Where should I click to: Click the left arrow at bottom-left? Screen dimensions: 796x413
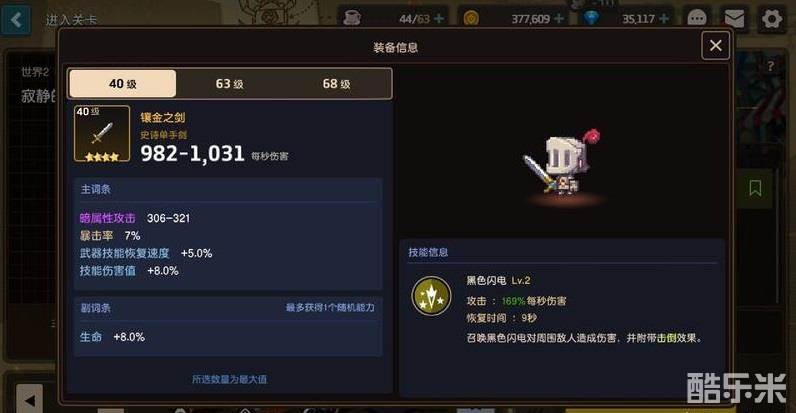click(29, 400)
